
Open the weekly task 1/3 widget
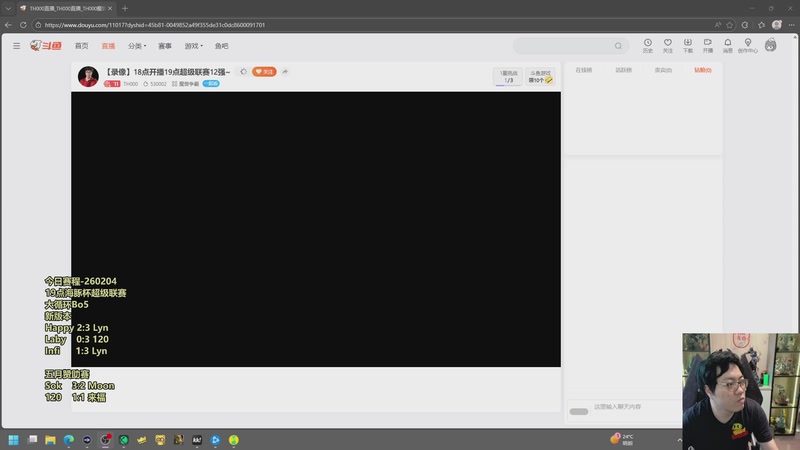coord(508,77)
